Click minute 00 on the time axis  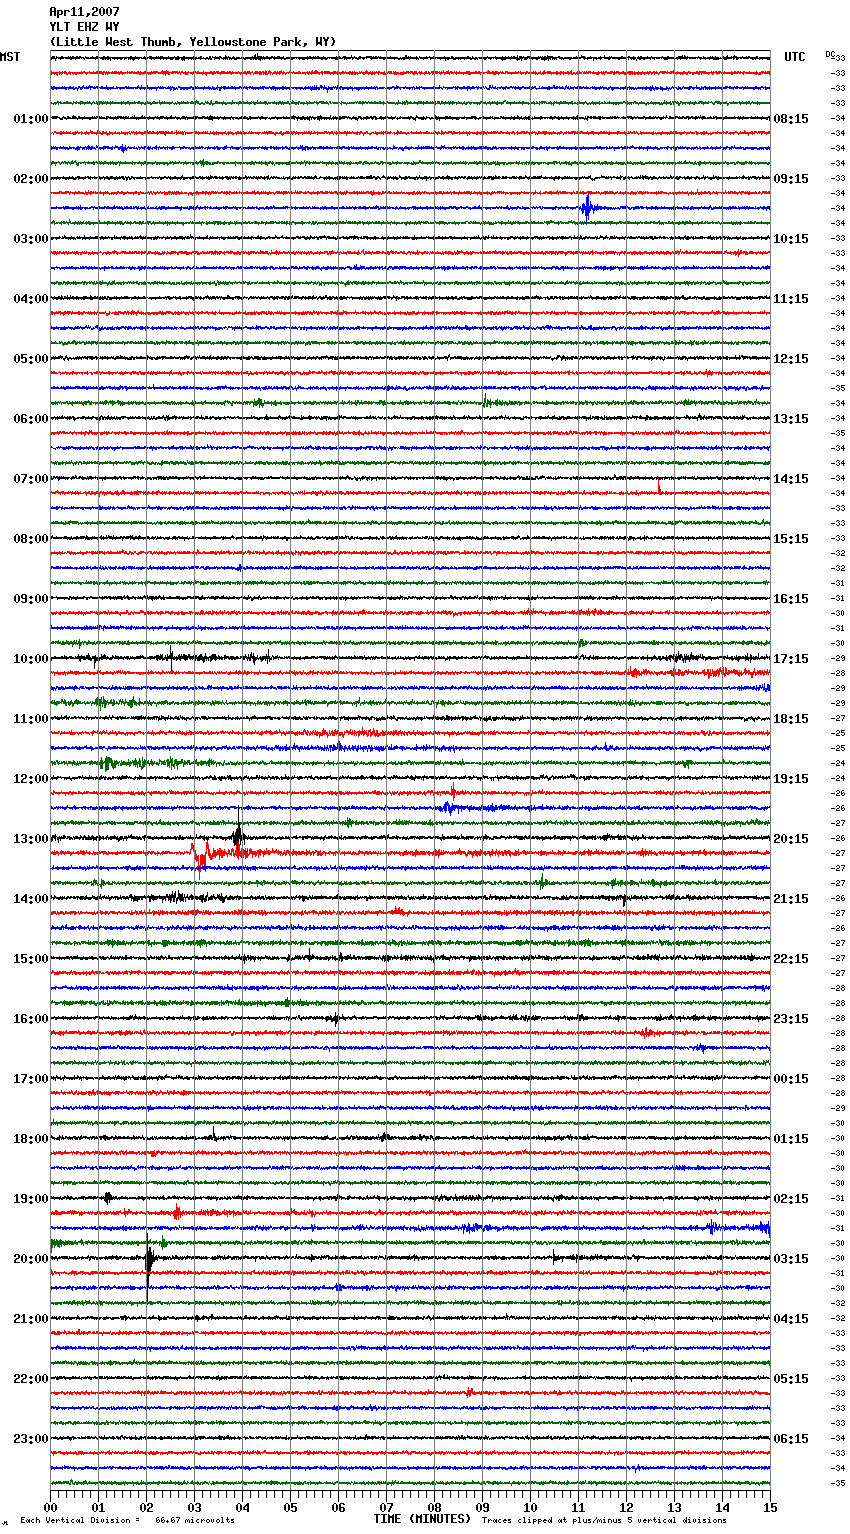click(x=50, y=1507)
